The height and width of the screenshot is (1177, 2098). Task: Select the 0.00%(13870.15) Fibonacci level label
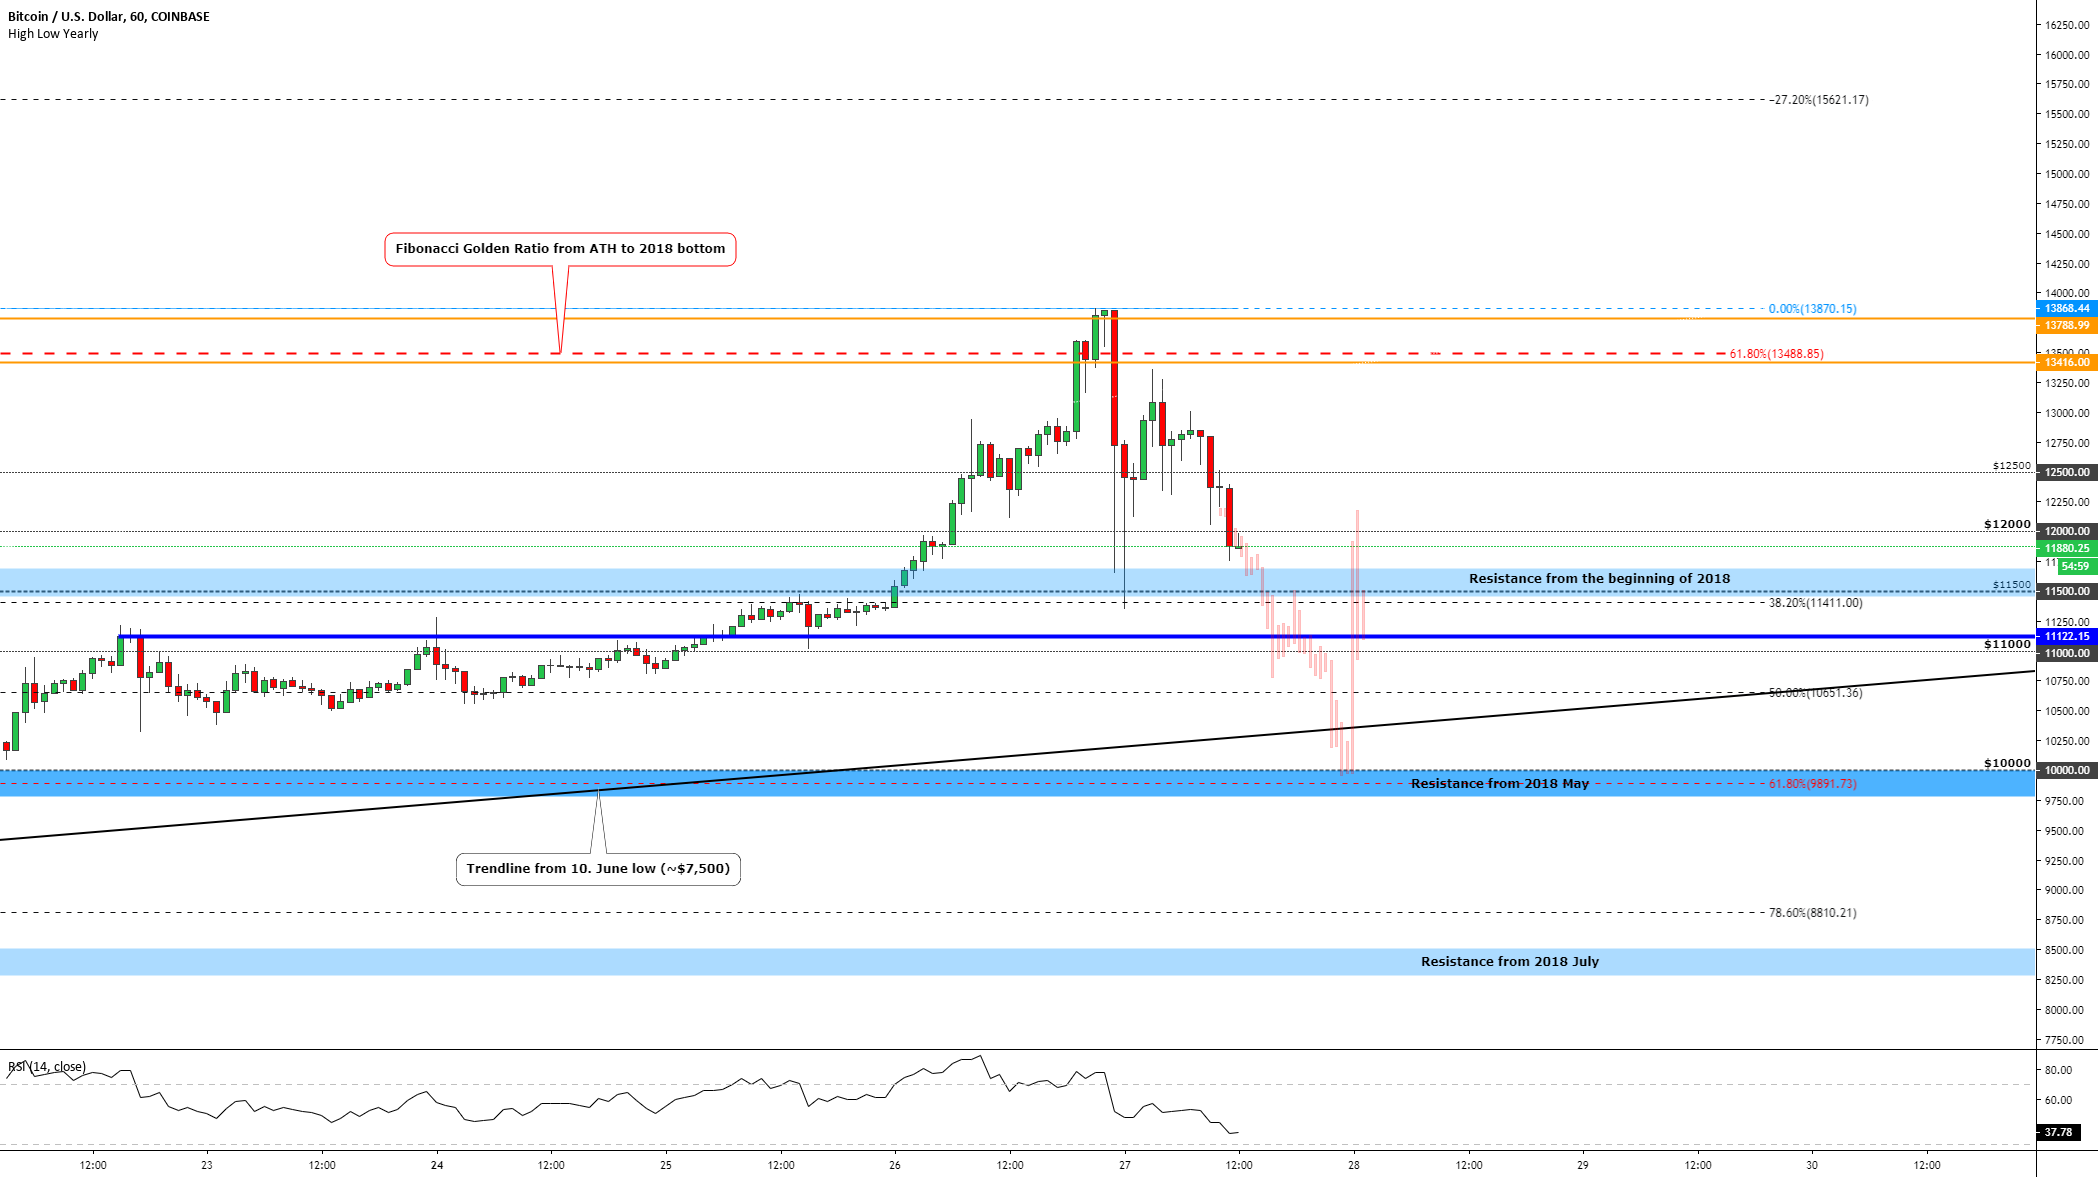[x=1812, y=309]
